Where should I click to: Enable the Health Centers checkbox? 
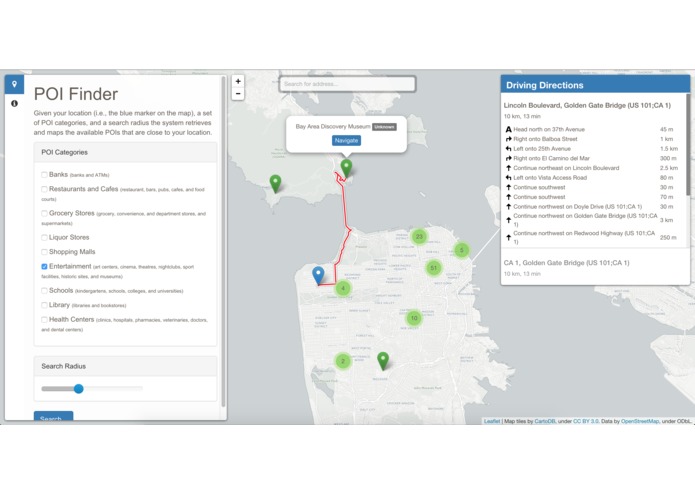[x=44, y=319]
